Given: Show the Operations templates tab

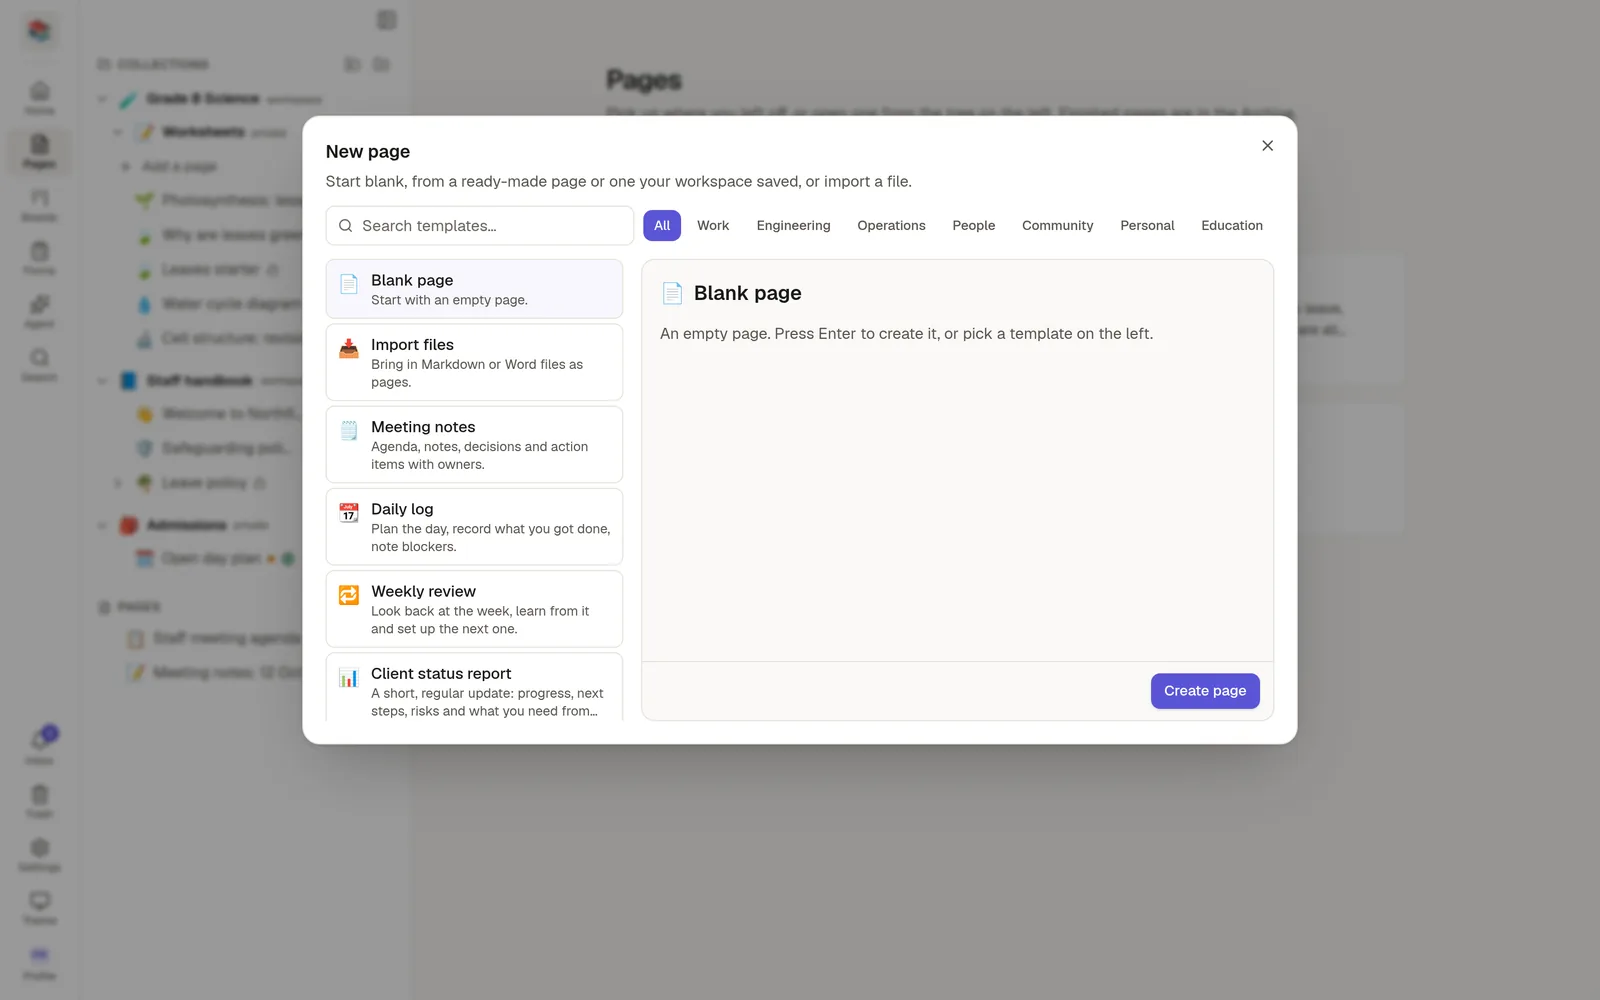Looking at the screenshot, I should click(891, 226).
